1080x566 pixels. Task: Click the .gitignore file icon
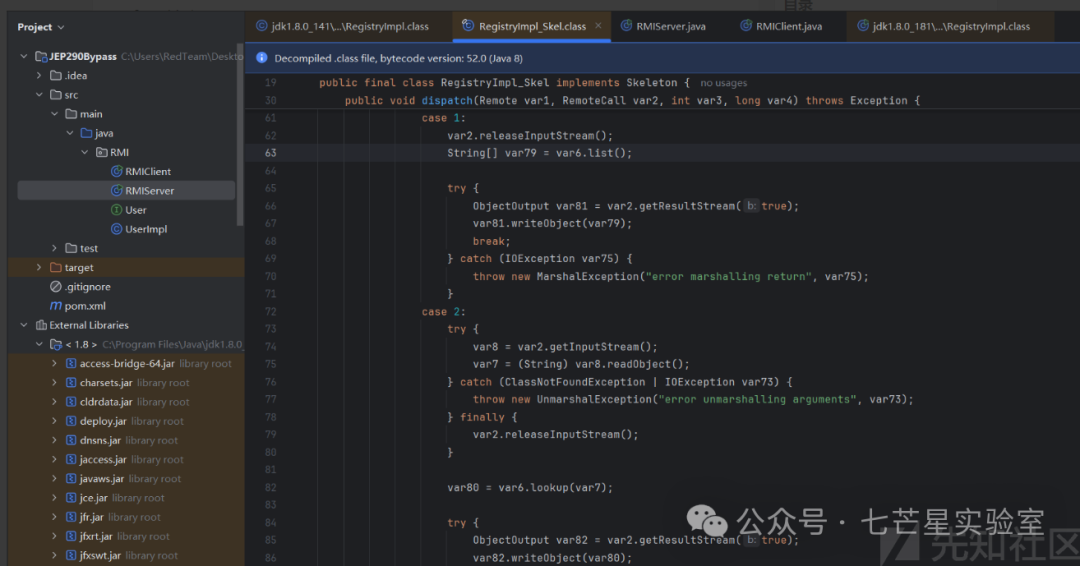pyautogui.click(x=56, y=287)
